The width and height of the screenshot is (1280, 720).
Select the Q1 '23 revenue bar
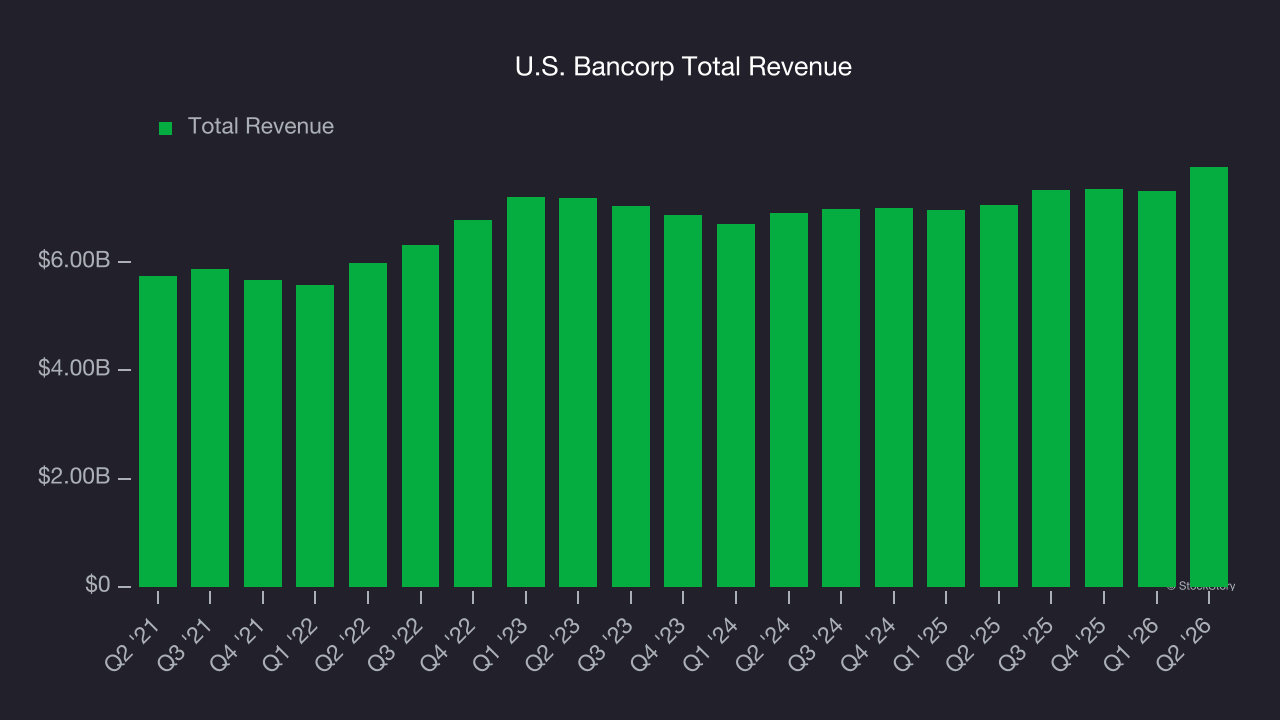click(x=526, y=392)
